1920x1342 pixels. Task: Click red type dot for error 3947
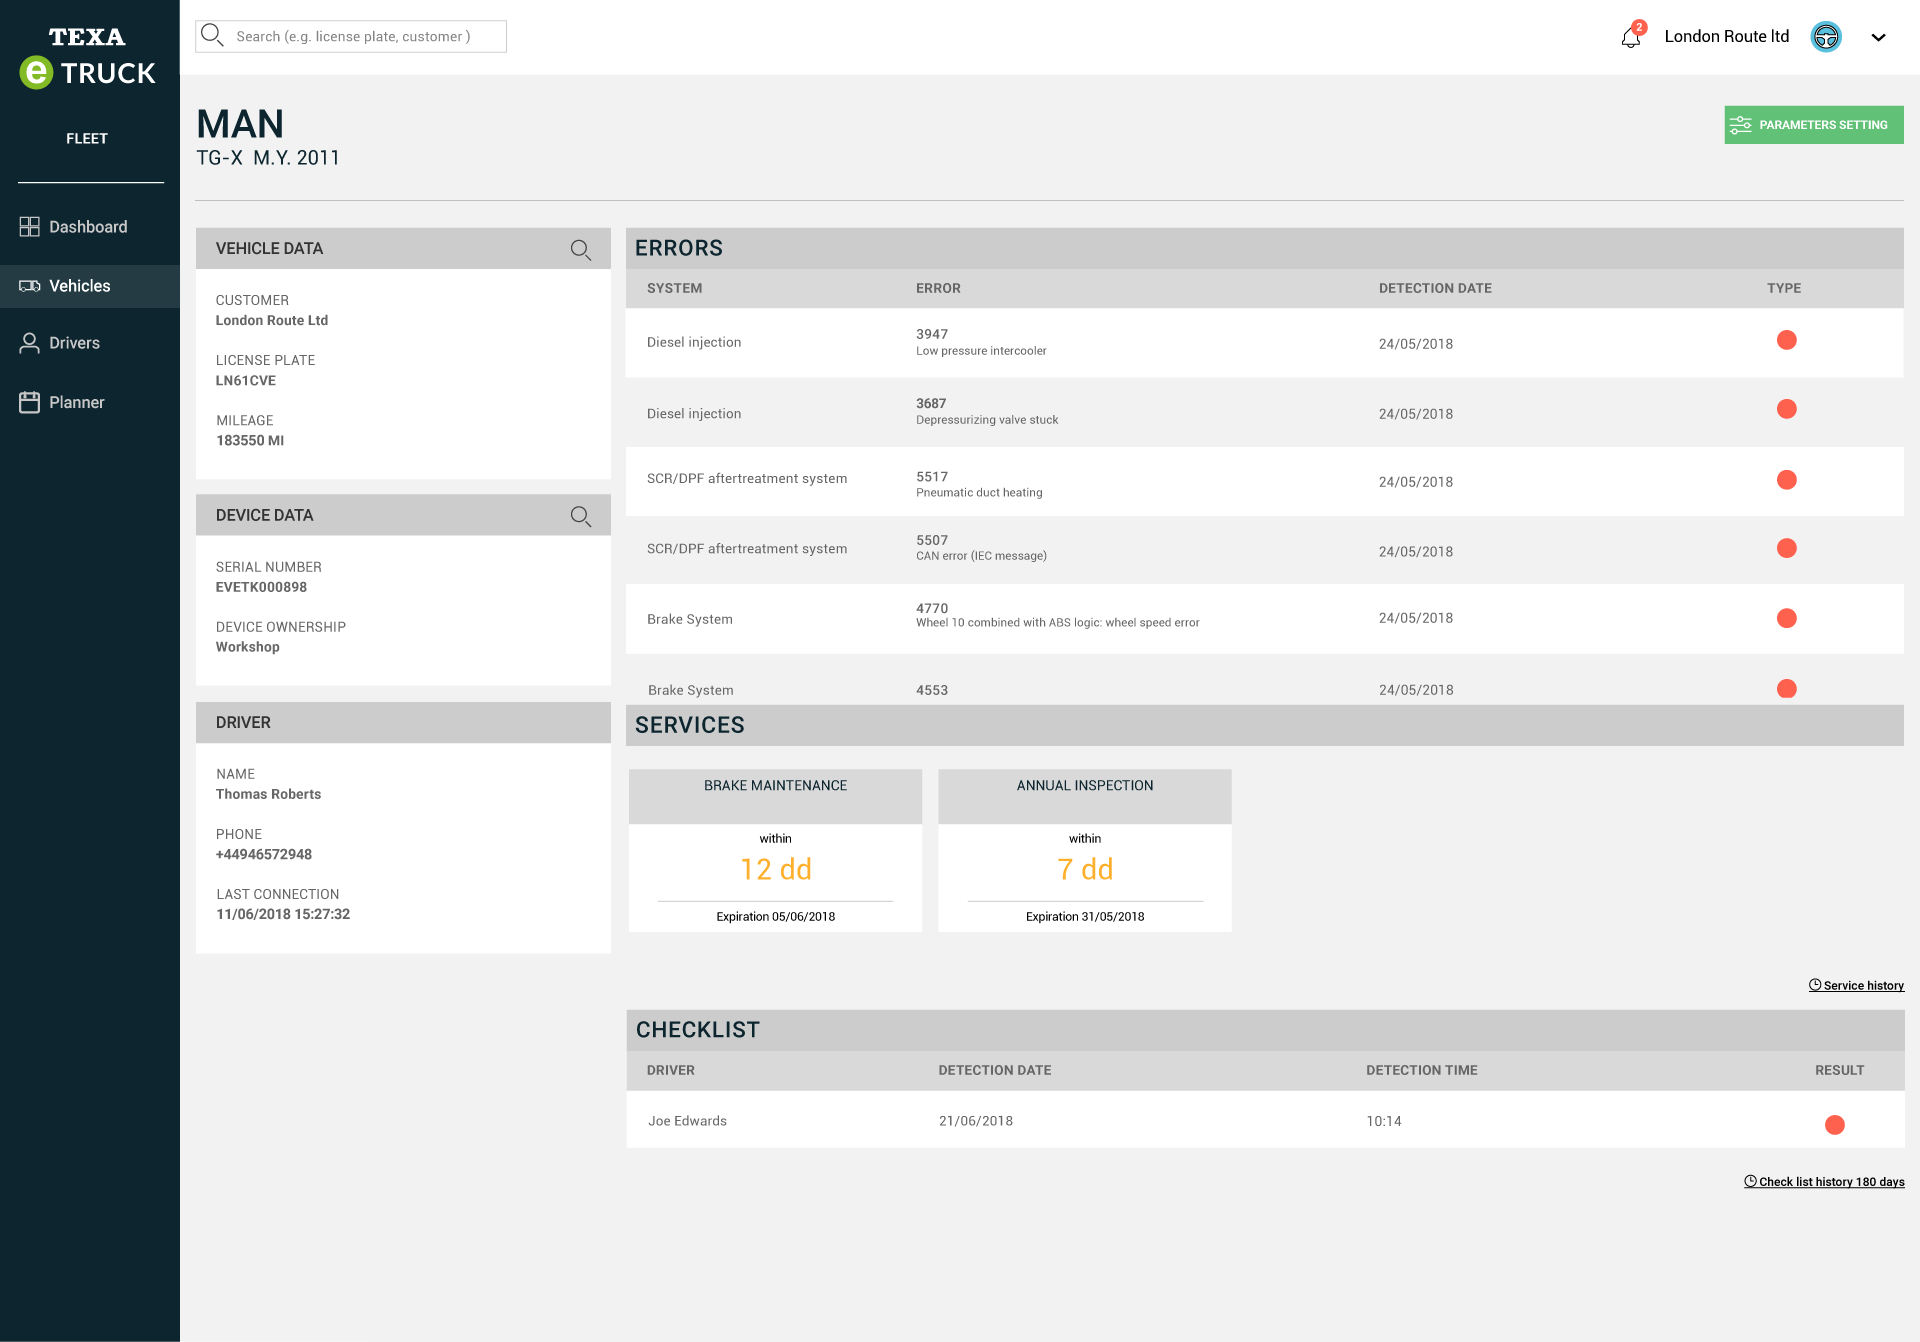[x=1787, y=340]
